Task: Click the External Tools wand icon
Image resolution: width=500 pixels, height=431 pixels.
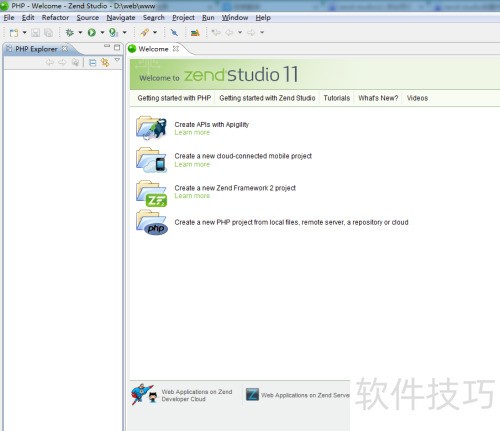Action: pos(144,33)
